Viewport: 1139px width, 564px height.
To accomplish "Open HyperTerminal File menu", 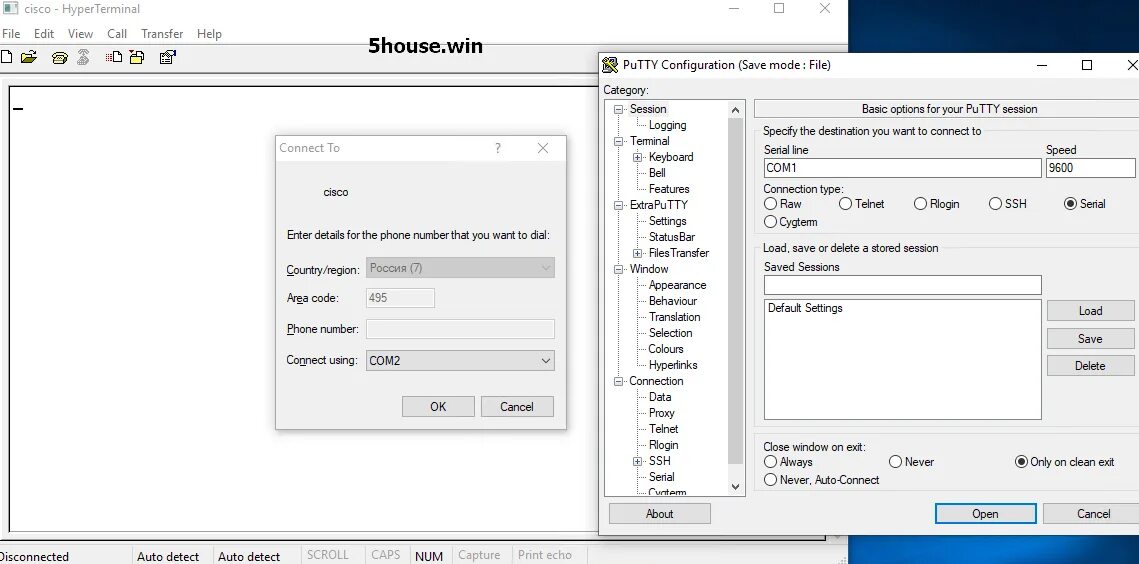I will point(11,33).
